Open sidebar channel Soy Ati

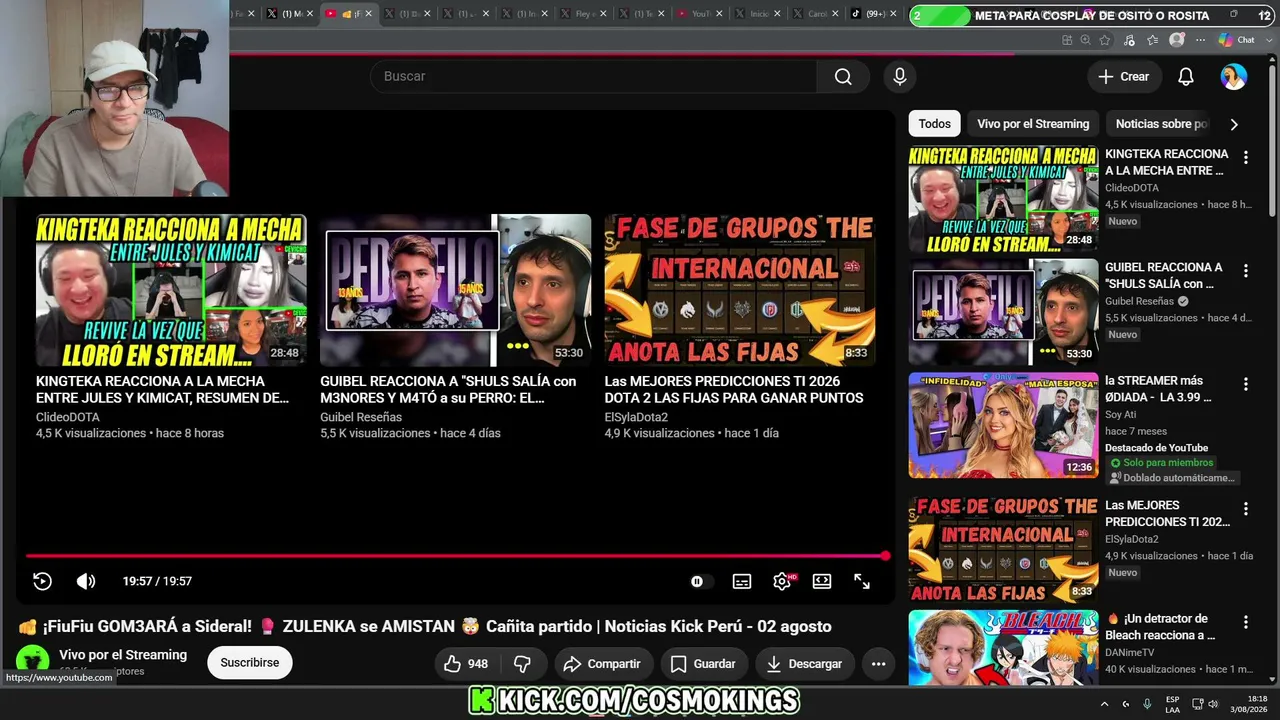click(1121, 414)
